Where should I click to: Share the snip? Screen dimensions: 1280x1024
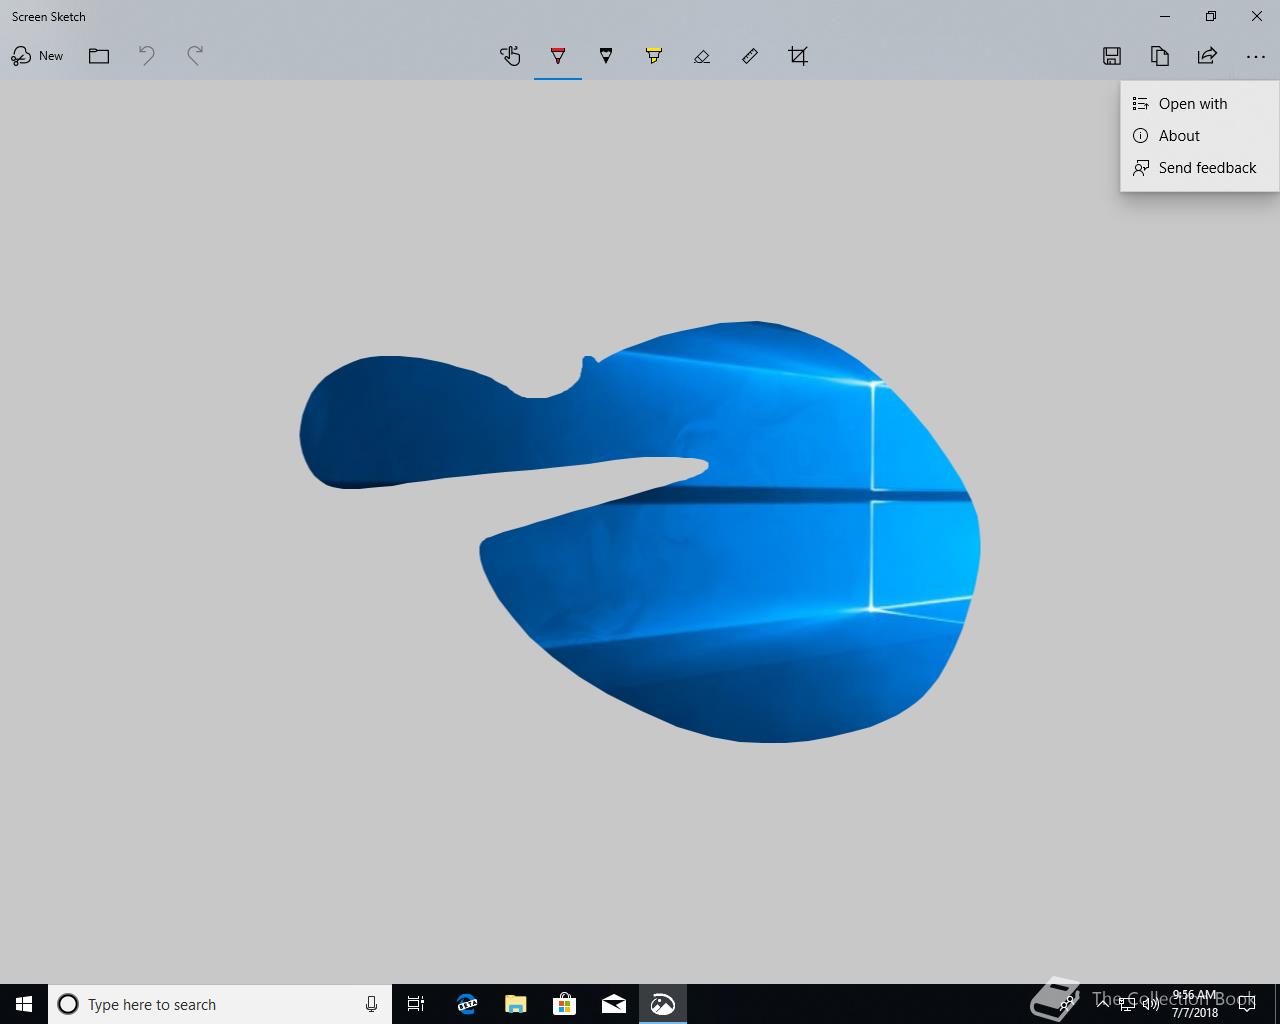click(1208, 56)
